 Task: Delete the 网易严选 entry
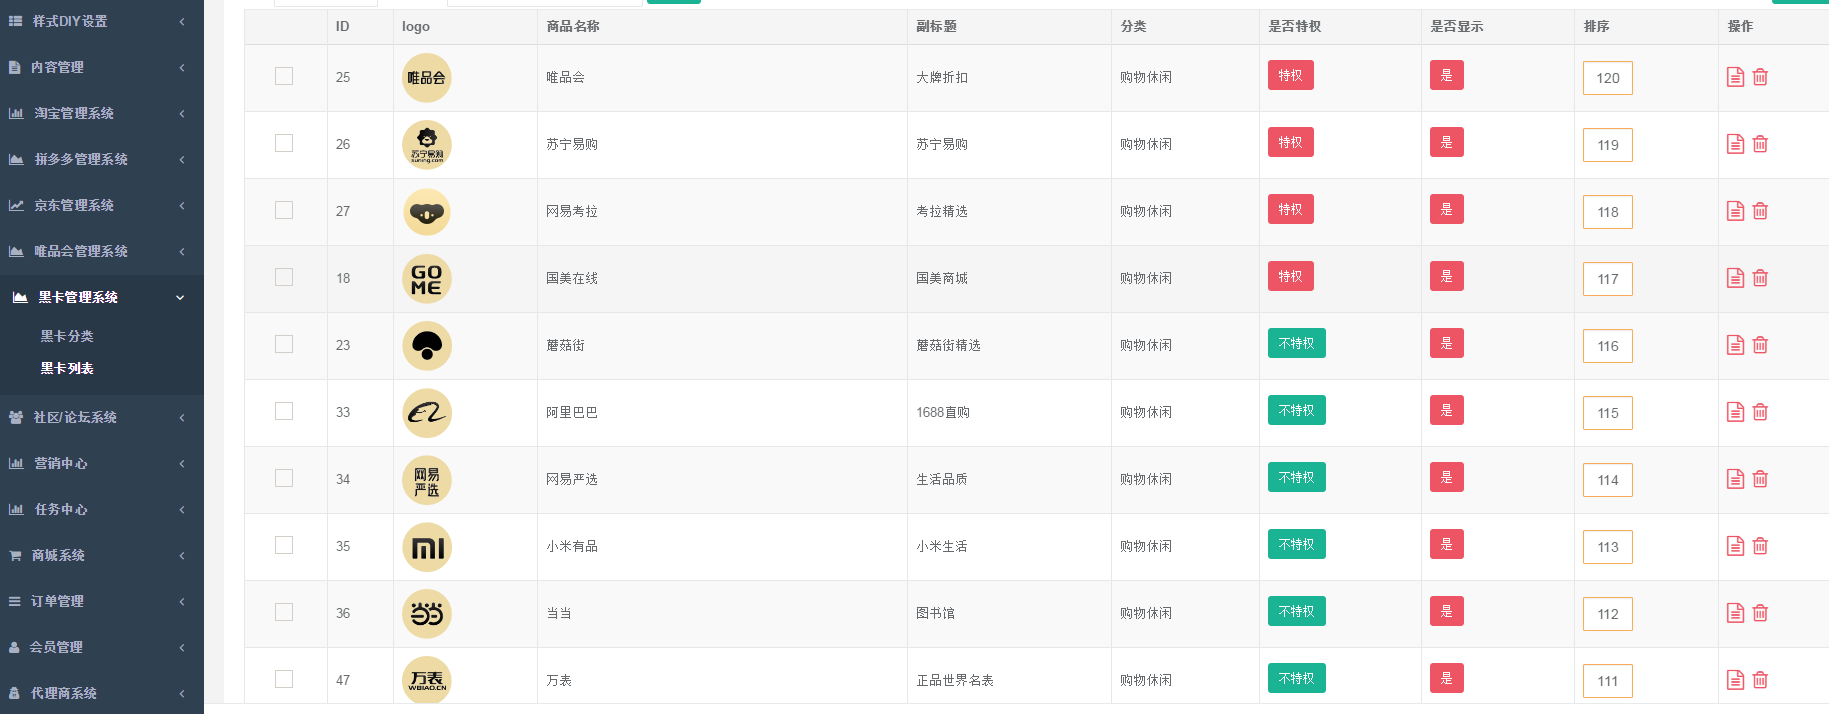(1760, 479)
